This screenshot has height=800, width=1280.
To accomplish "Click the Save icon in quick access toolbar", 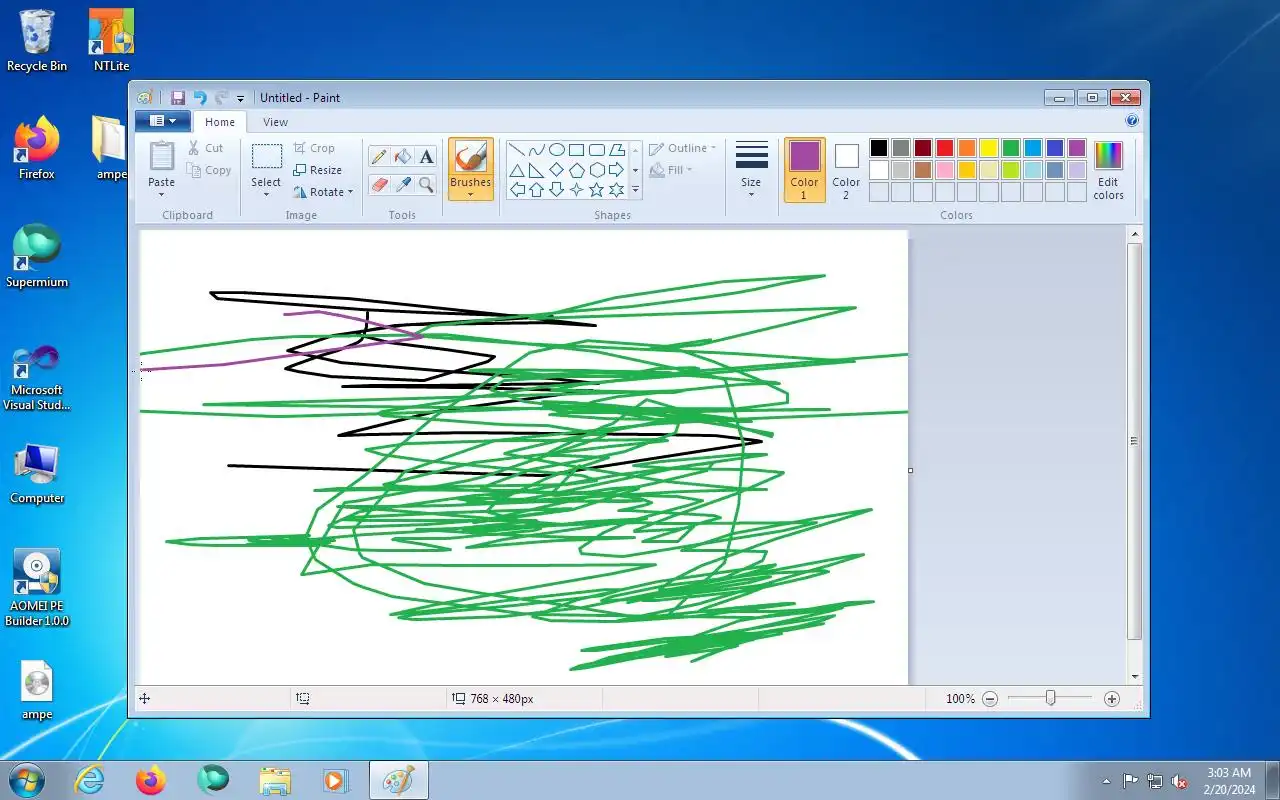I will pyautogui.click(x=178, y=98).
